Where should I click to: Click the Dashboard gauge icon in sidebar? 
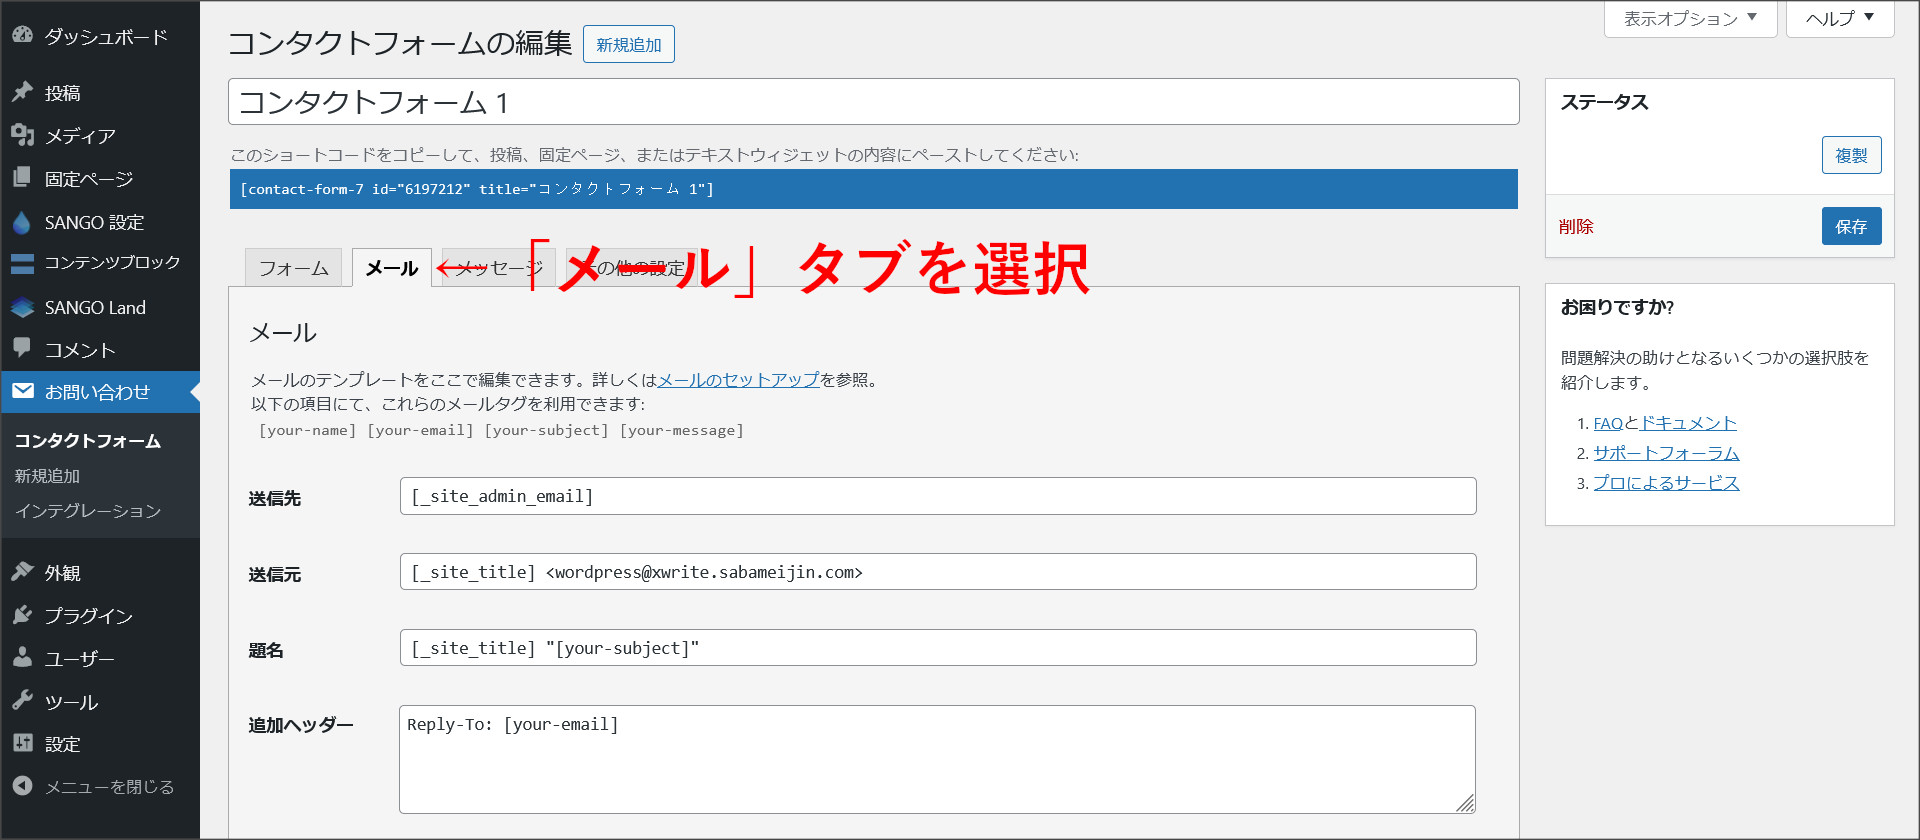[22, 35]
